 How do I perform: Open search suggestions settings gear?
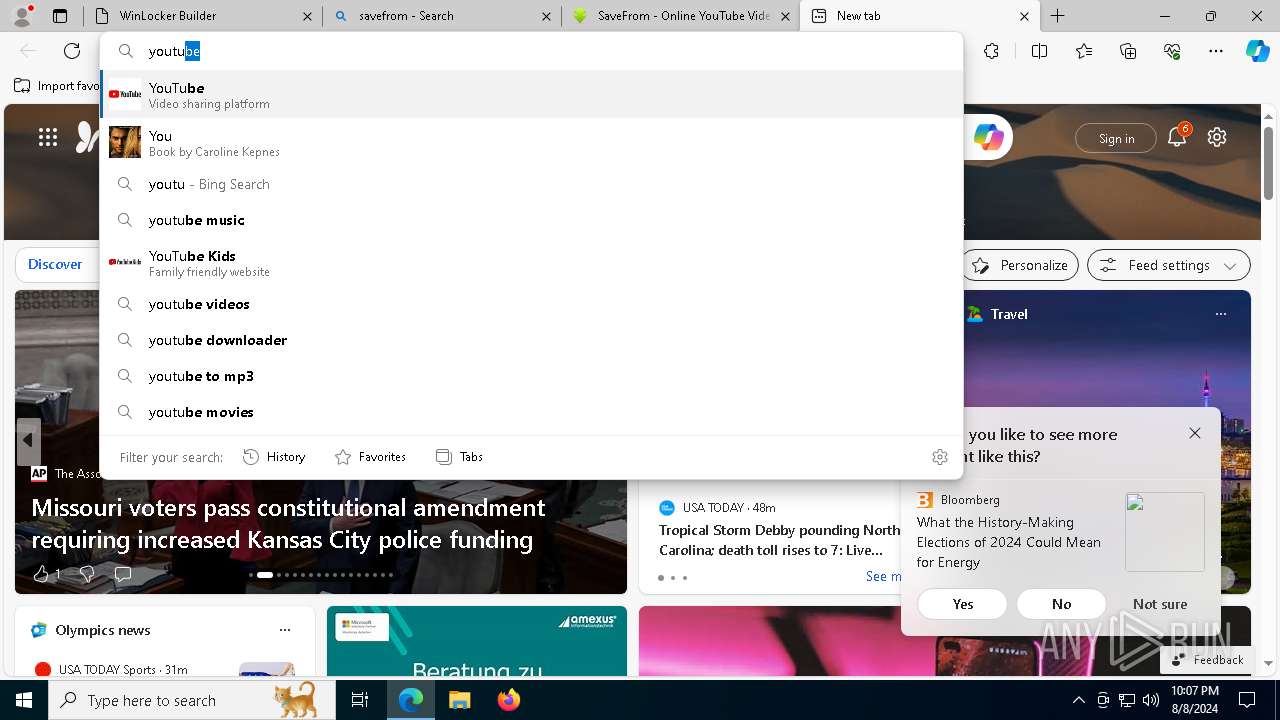940,457
